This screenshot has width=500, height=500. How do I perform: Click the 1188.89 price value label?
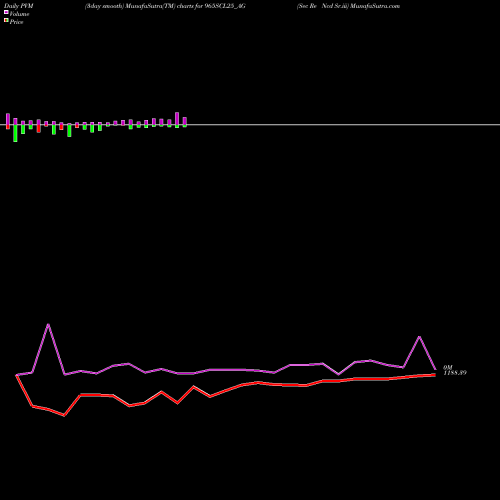[x=455, y=373]
